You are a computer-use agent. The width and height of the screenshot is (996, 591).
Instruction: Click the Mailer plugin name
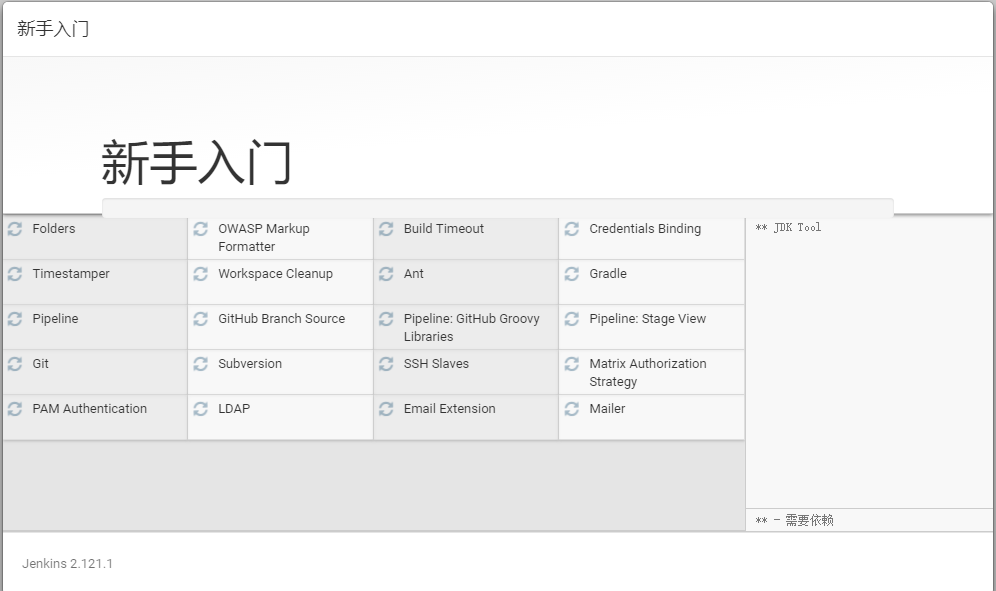coord(607,409)
